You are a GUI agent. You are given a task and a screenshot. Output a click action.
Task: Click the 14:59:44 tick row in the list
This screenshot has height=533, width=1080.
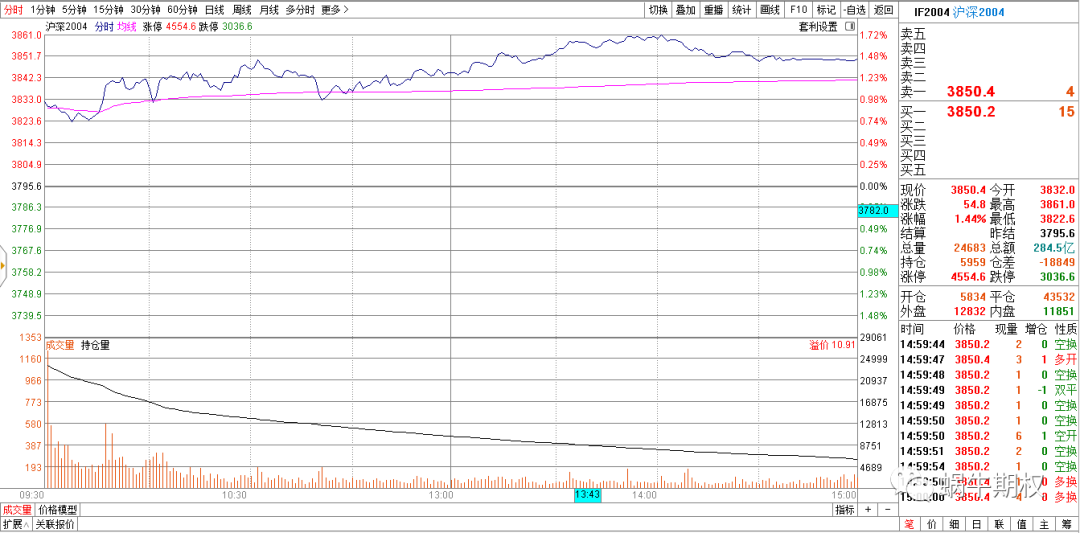988,345
